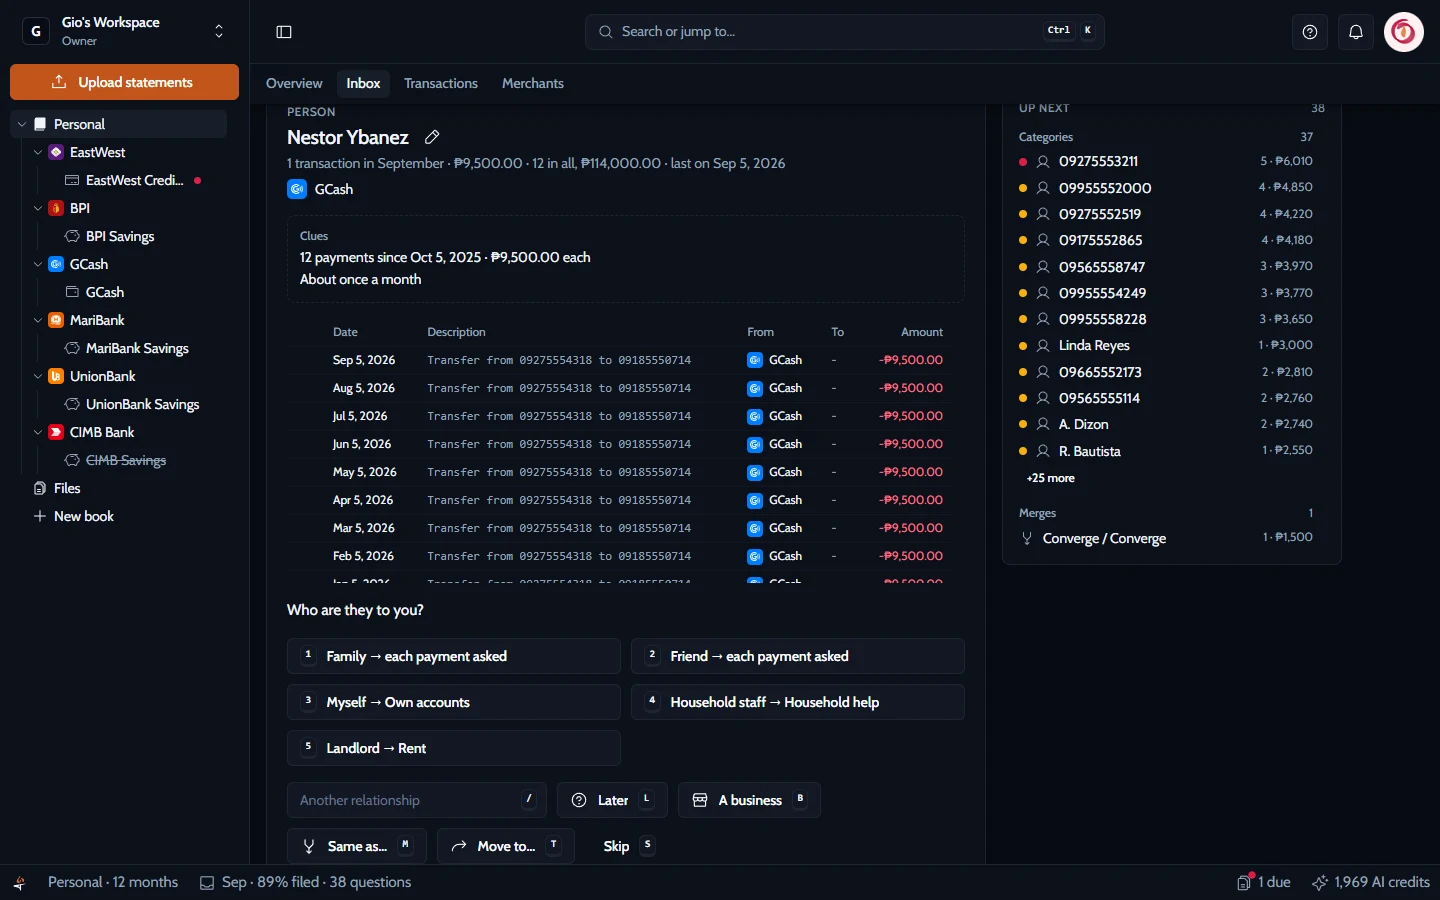1440x900 pixels.
Task: Switch to the Merchants tab
Action: pos(533,83)
